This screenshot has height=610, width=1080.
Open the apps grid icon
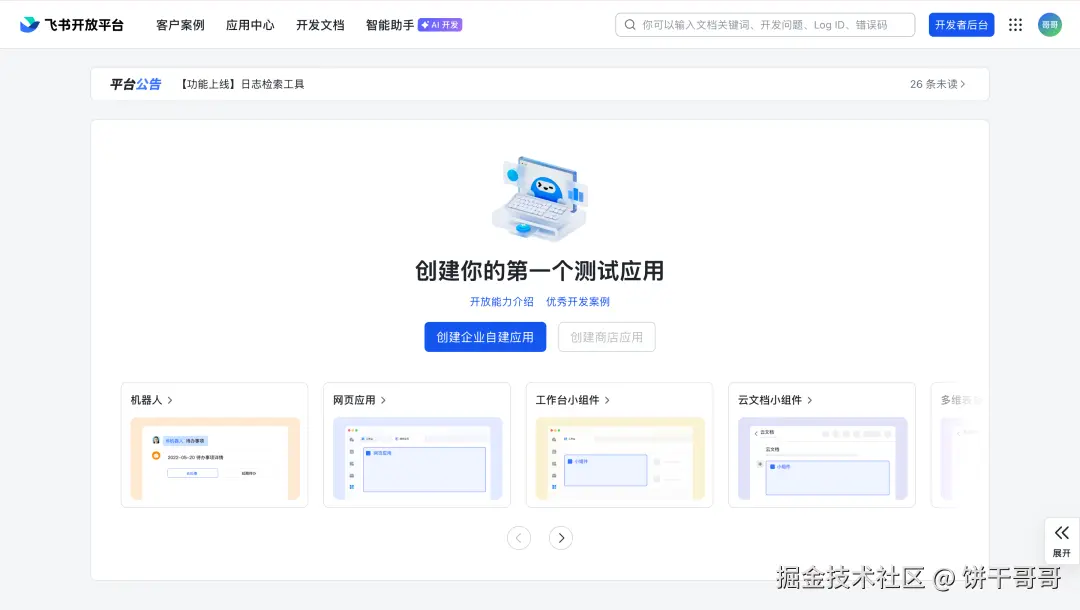click(x=1015, y=25)
